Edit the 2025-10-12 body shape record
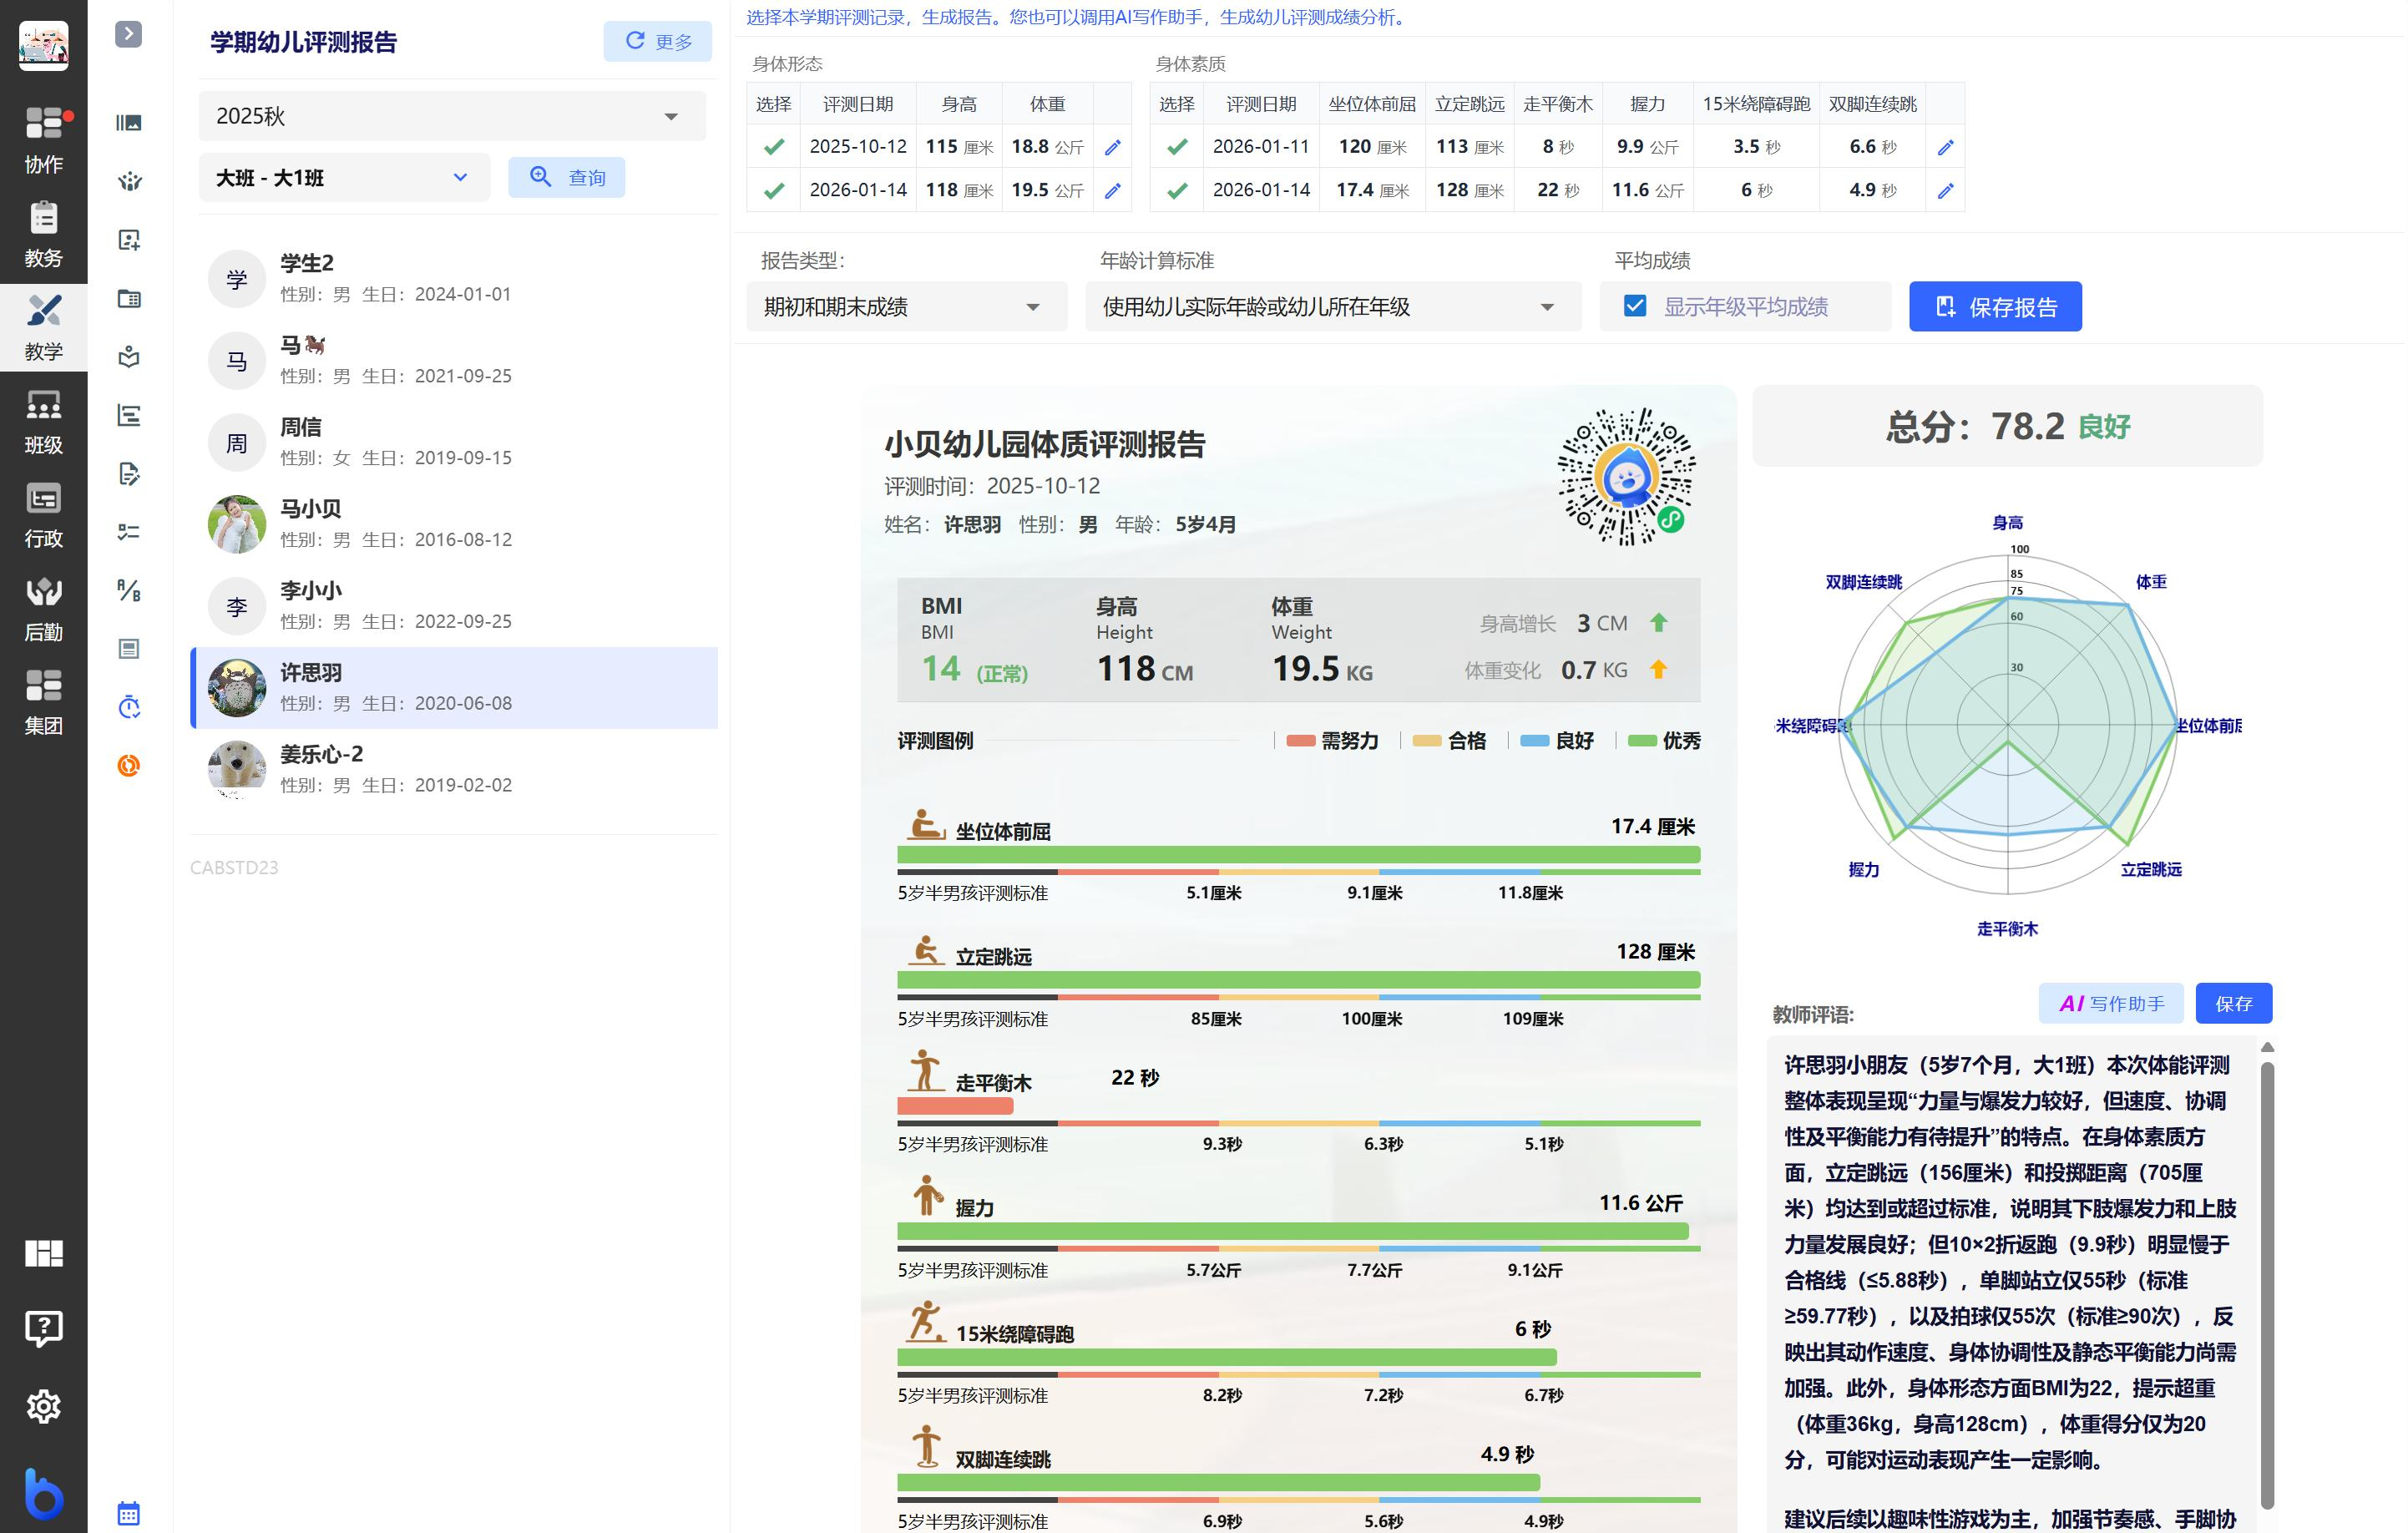Screen dimensions: 2408x1533 (x=1113, y=147)
